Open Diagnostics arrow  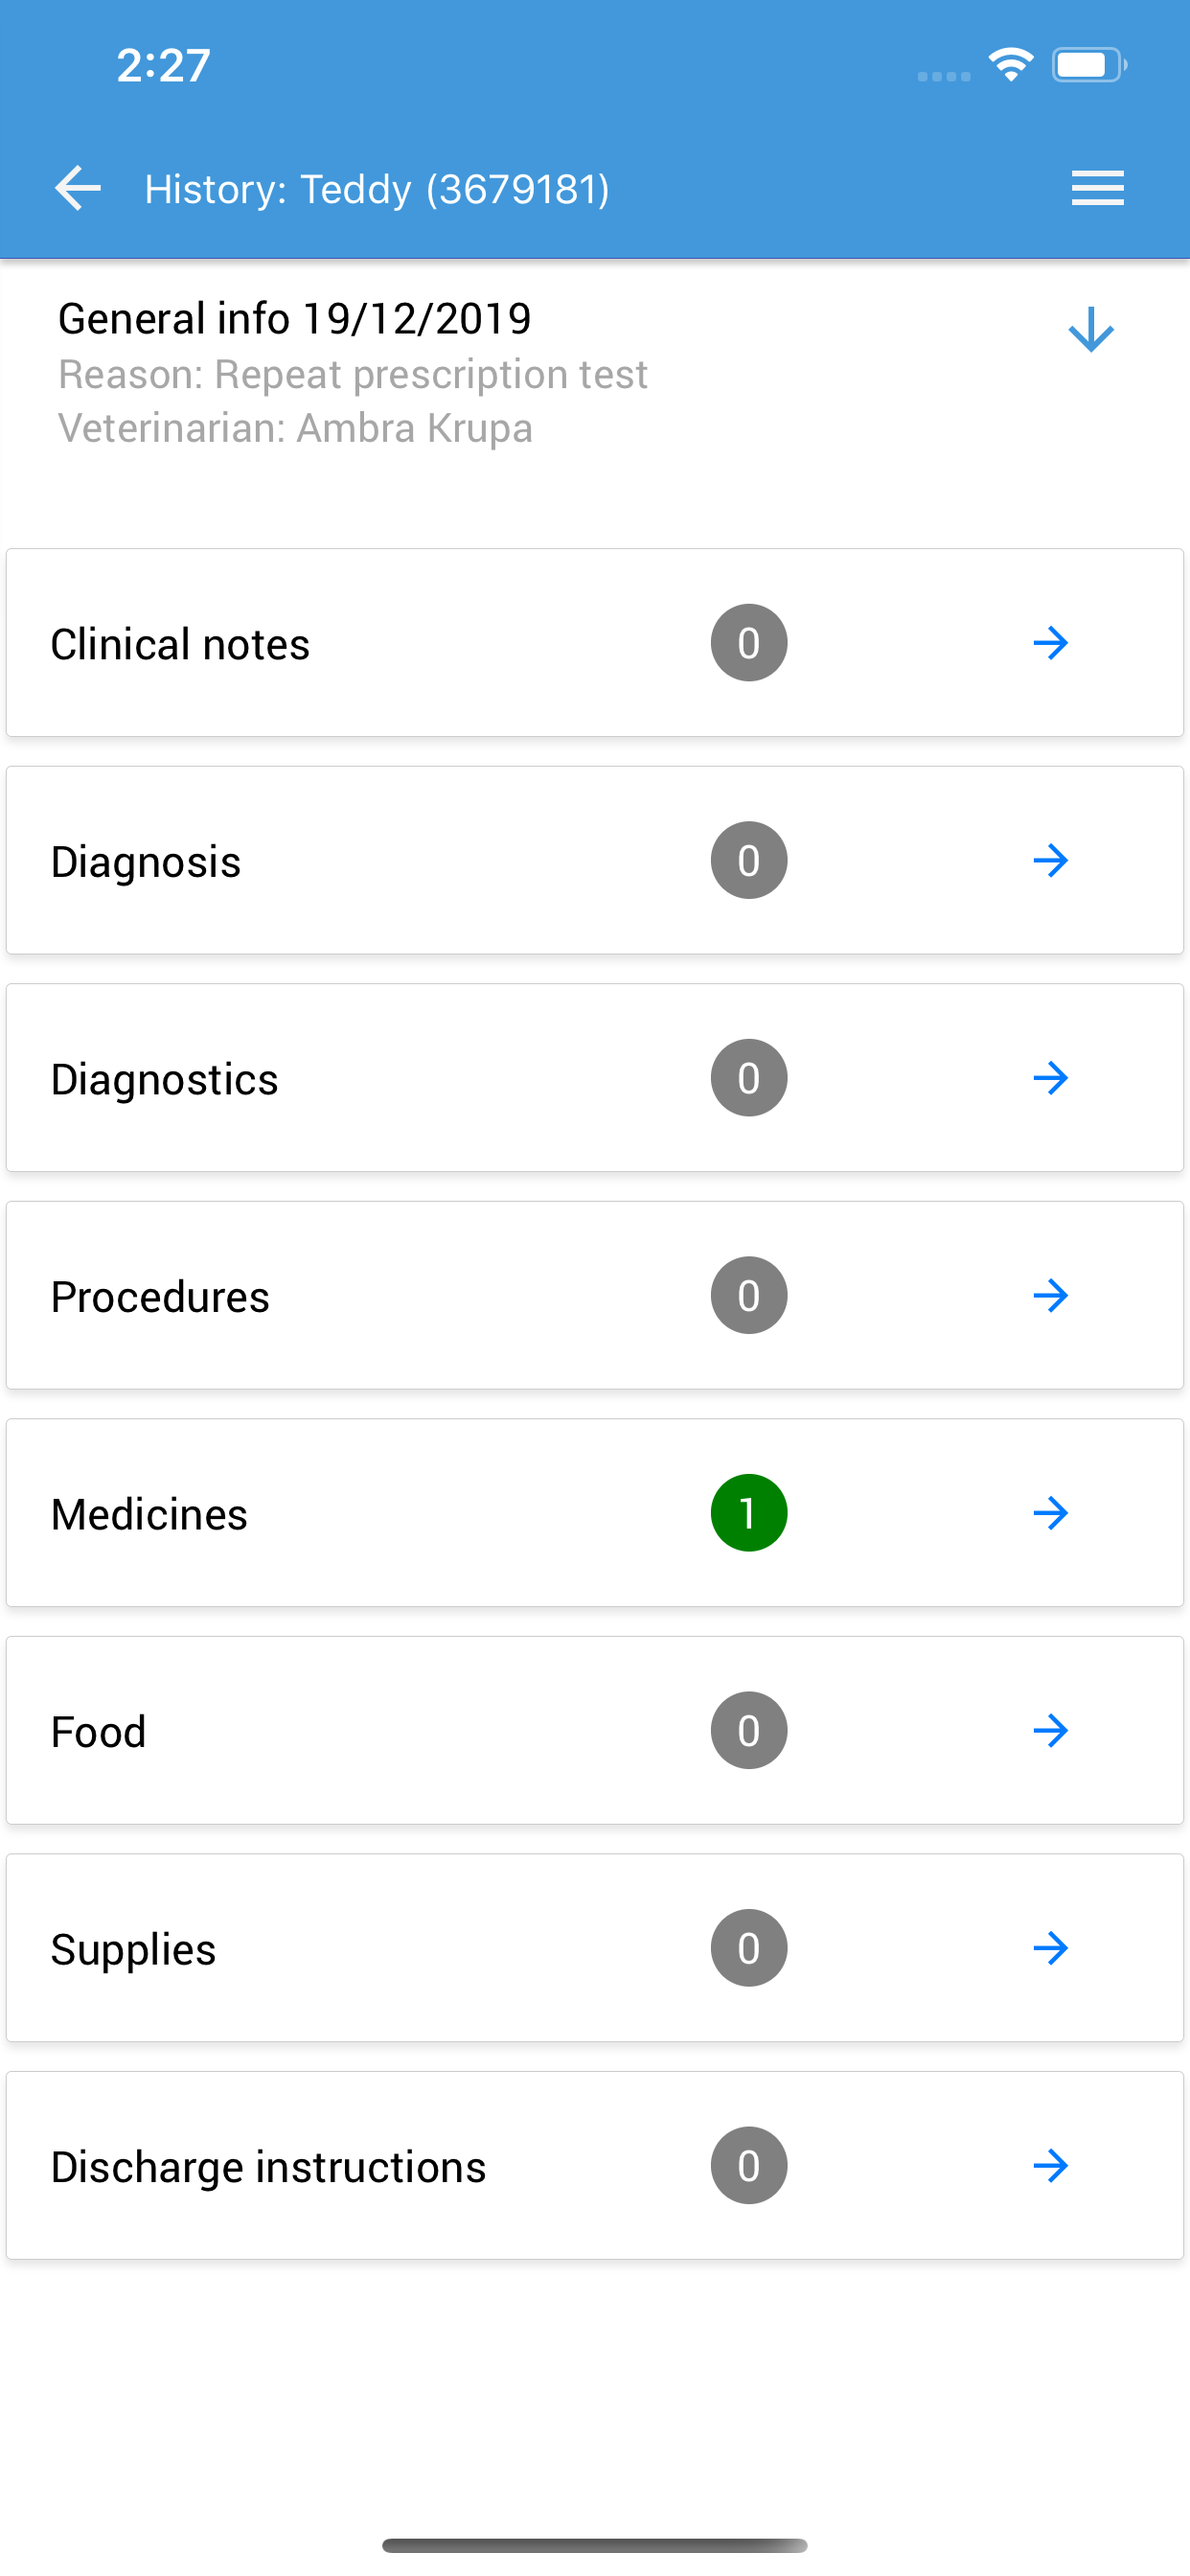click(1050, 1078)
